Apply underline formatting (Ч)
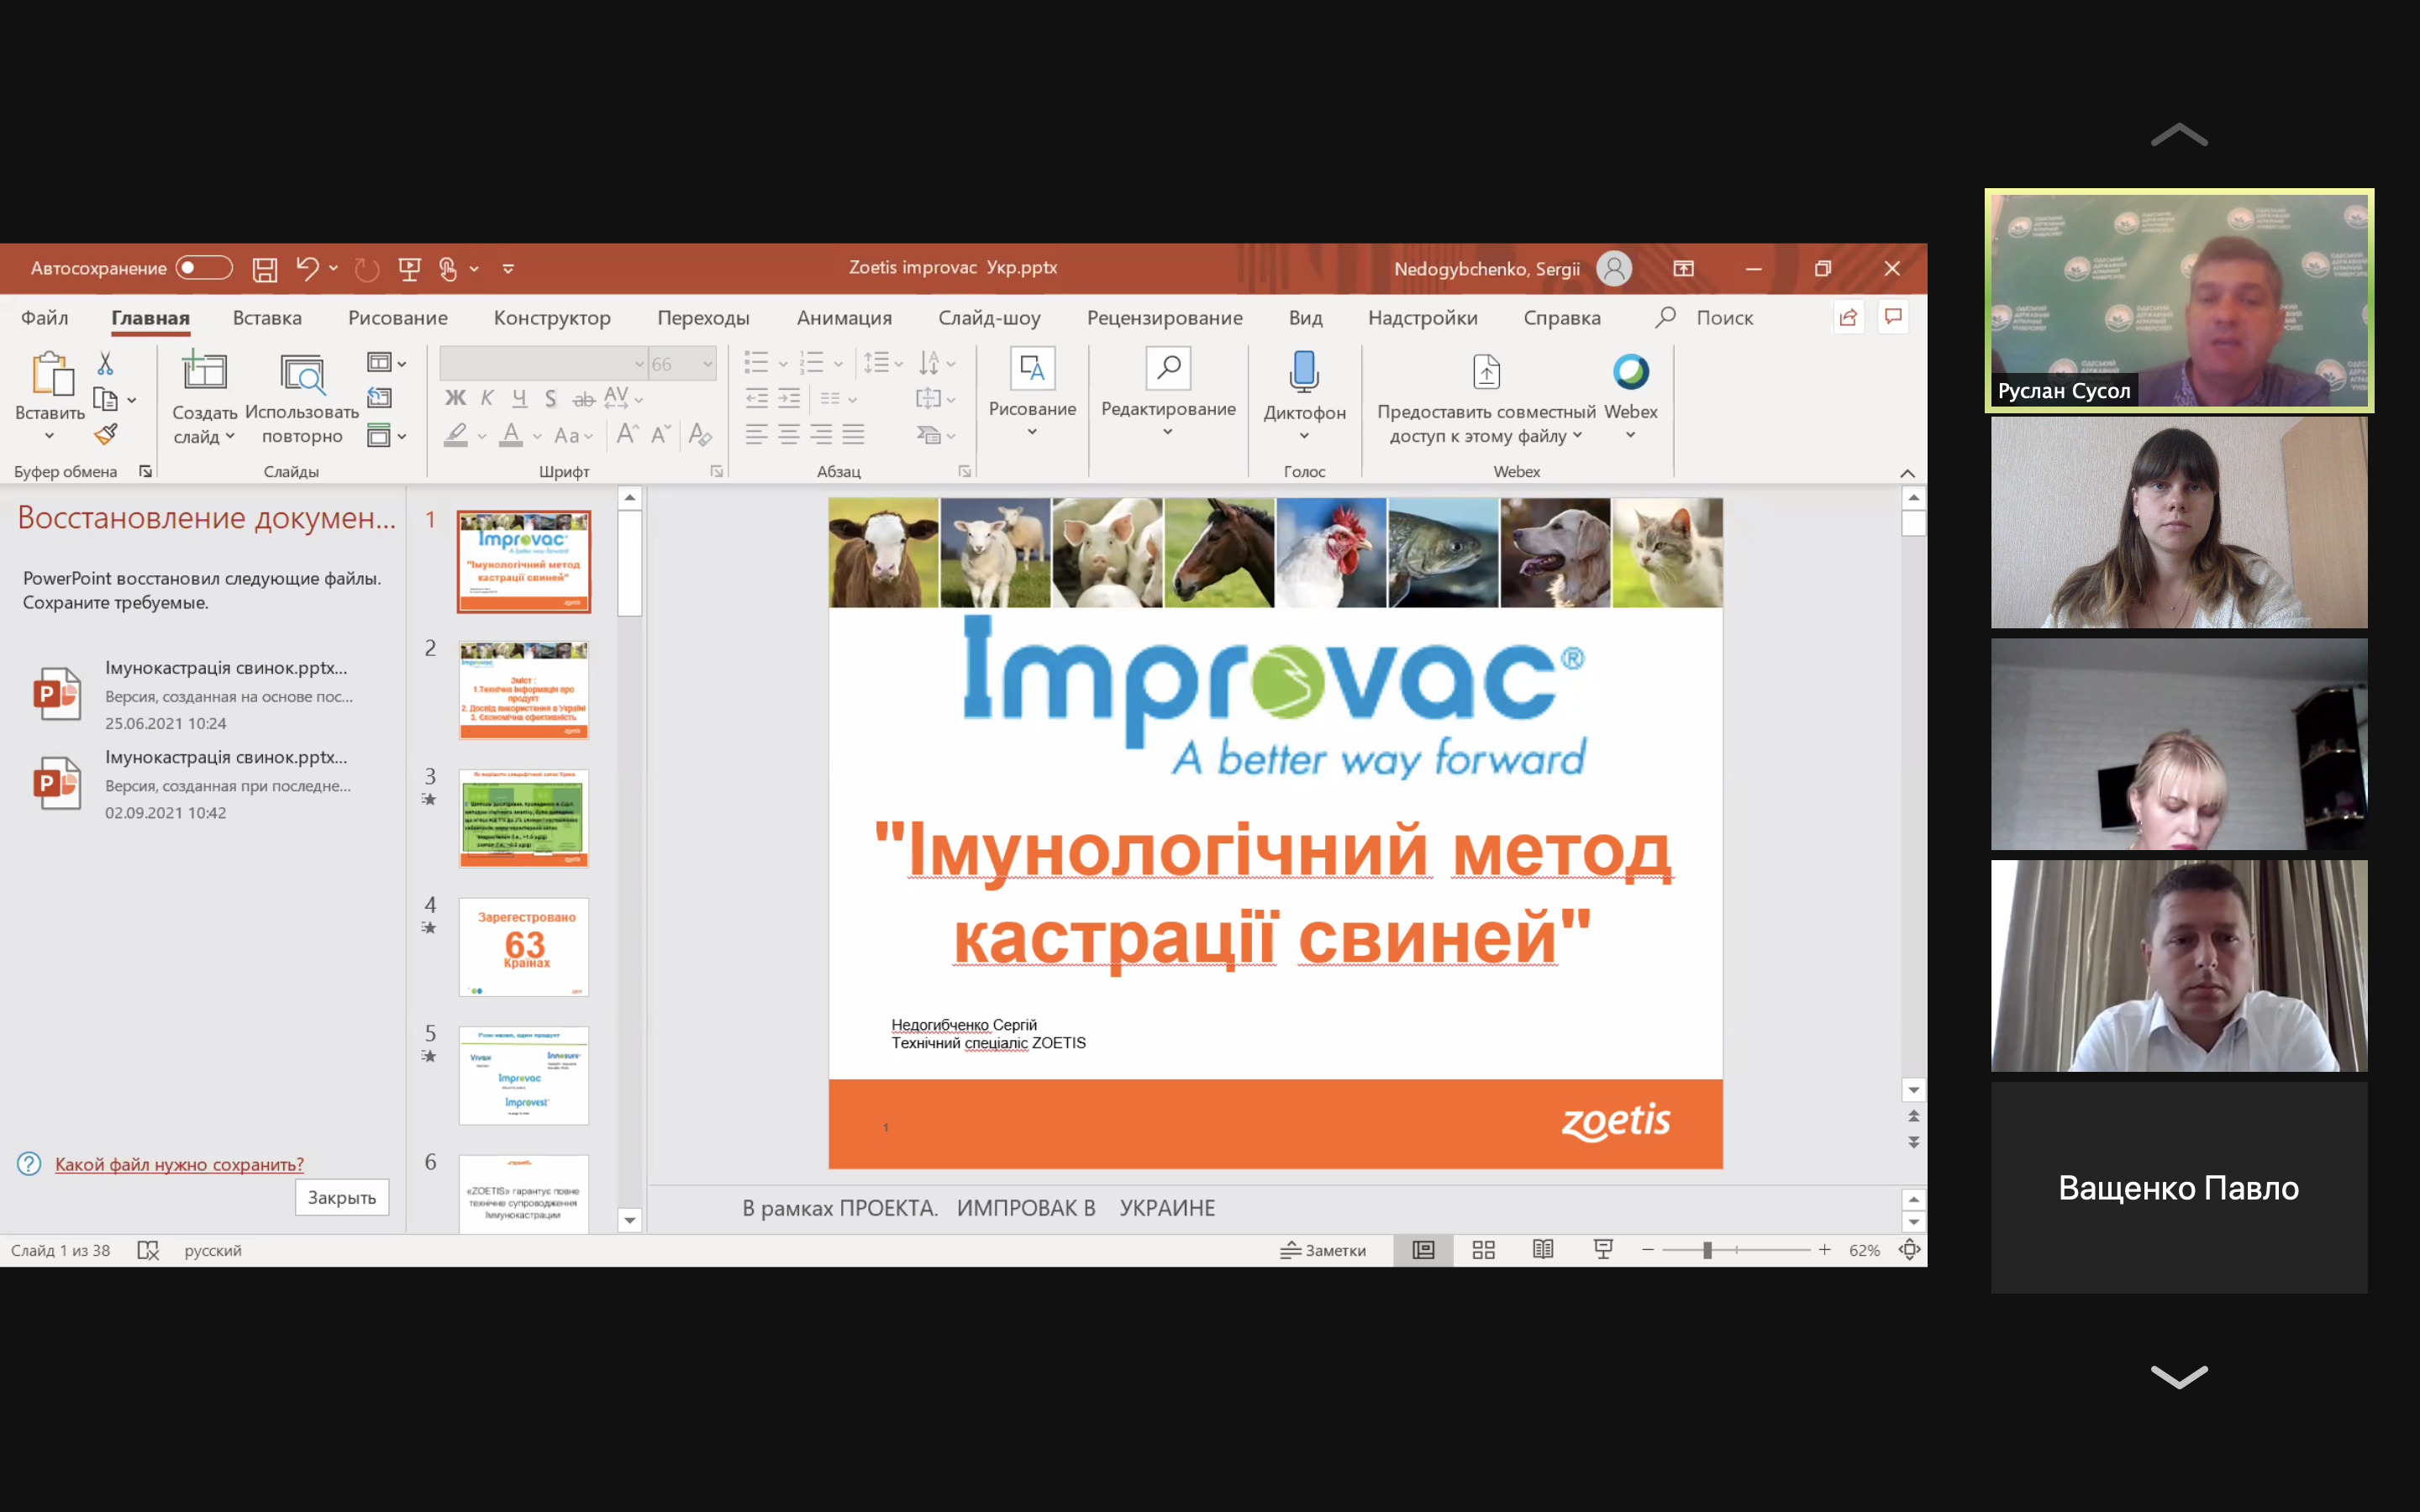Image resolution: width=2420 pixels, height=1512 pixels. pos(519,398)
